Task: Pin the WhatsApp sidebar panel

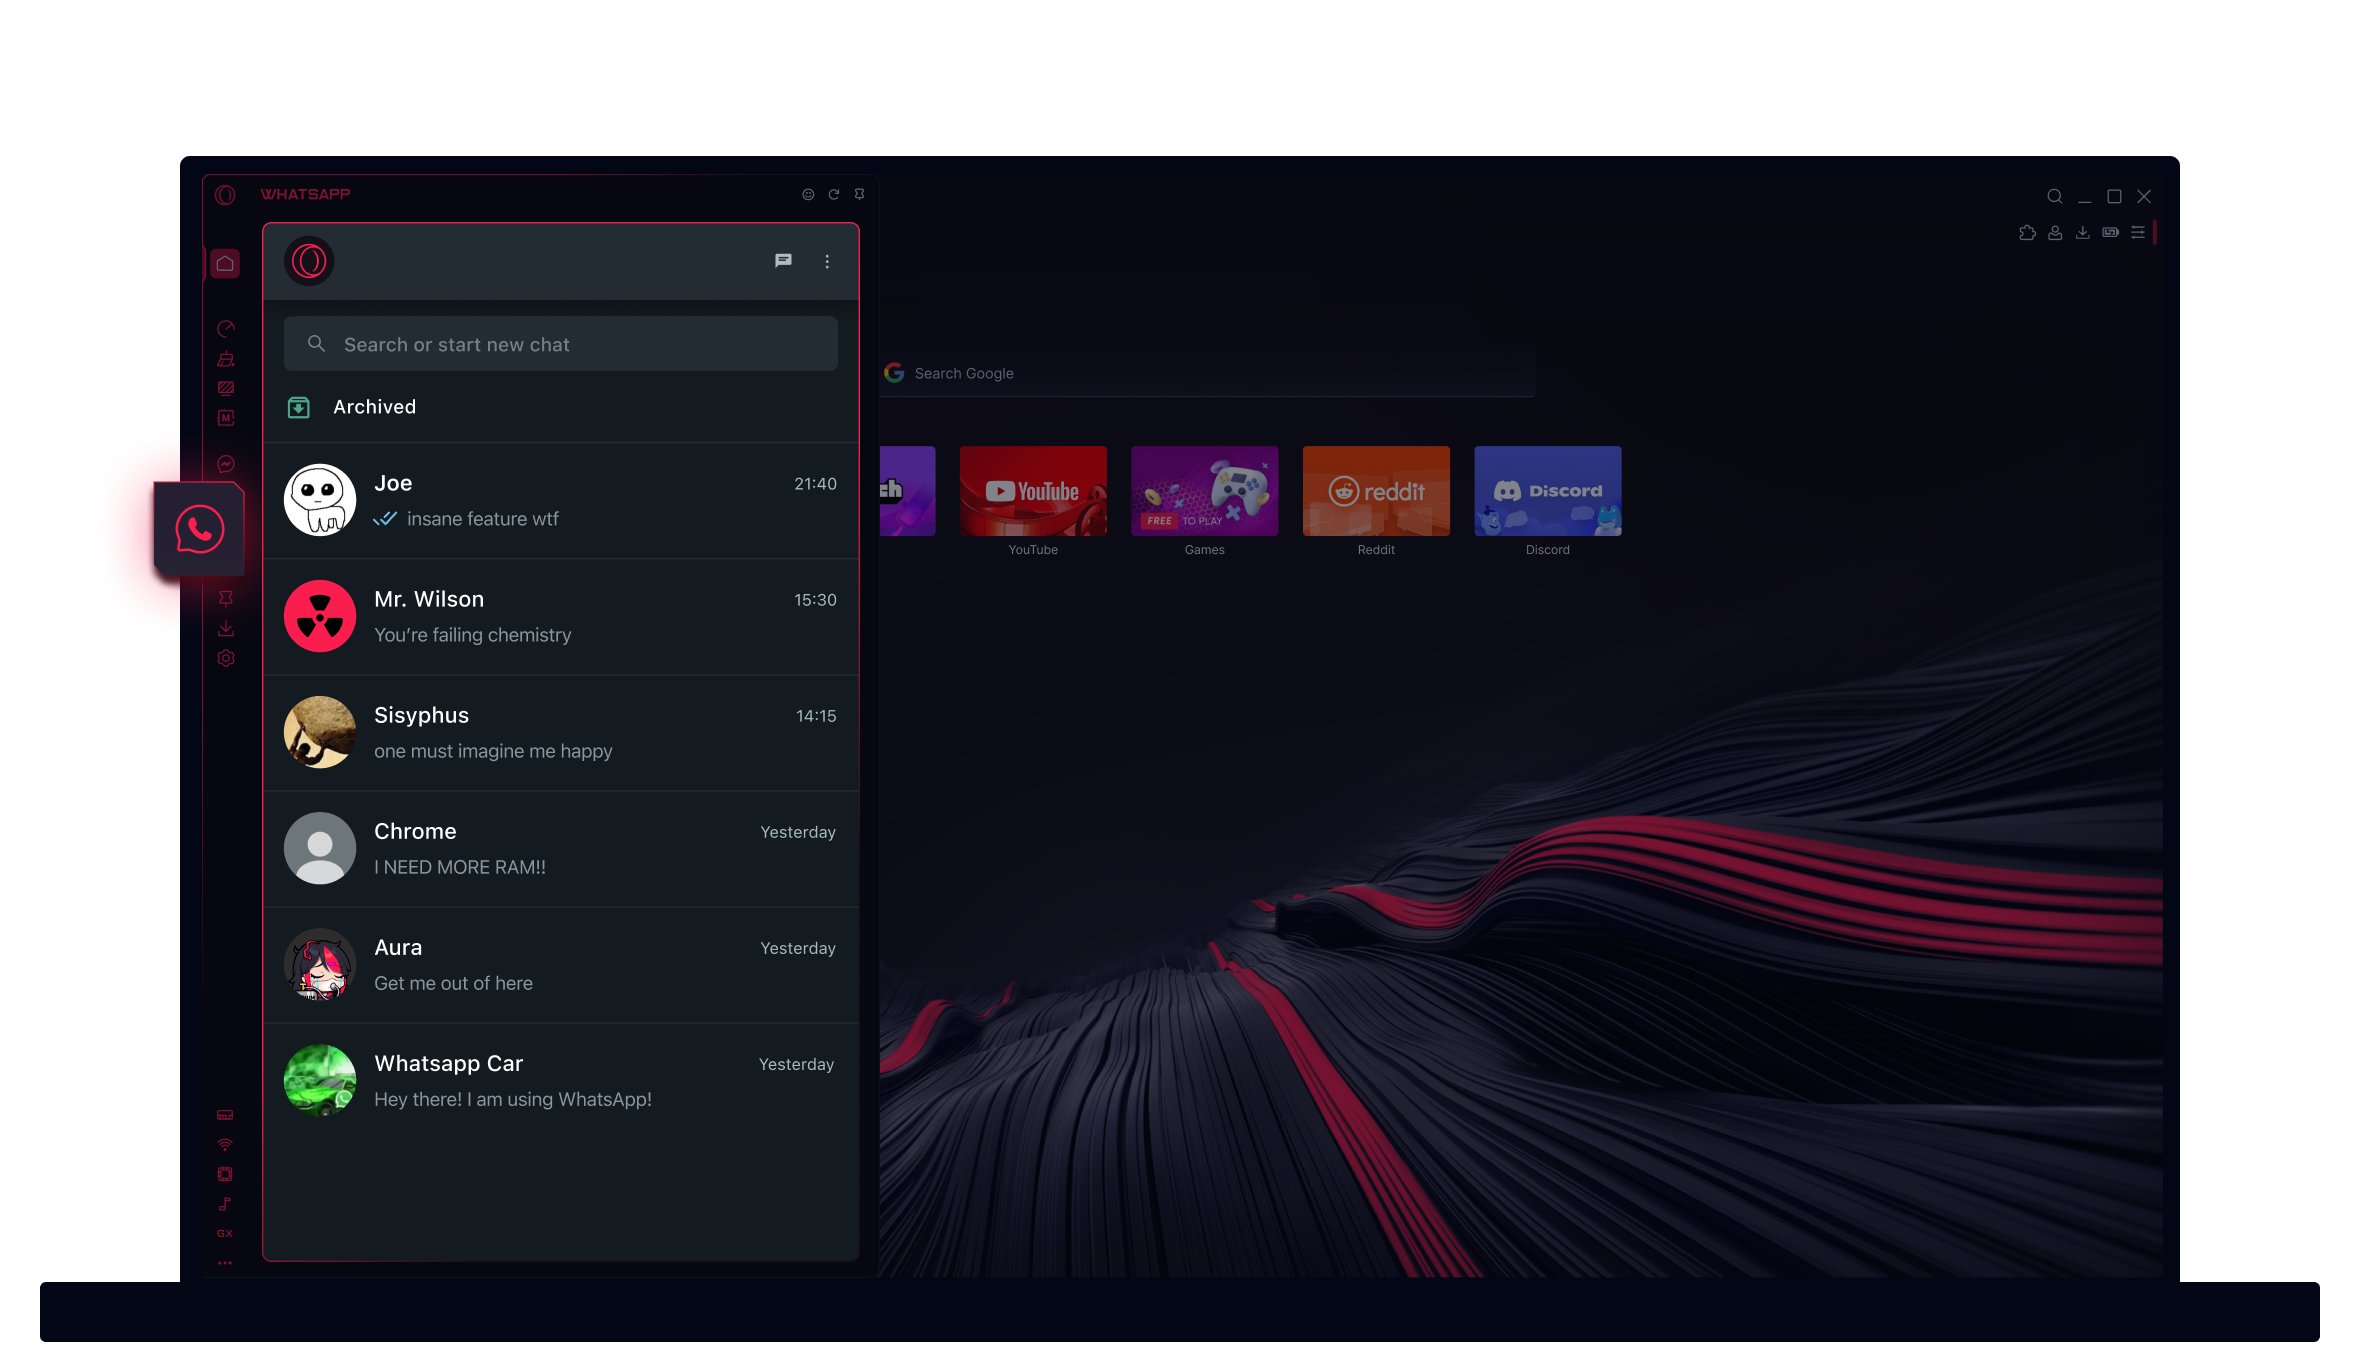Action: [x=859, y=195]
